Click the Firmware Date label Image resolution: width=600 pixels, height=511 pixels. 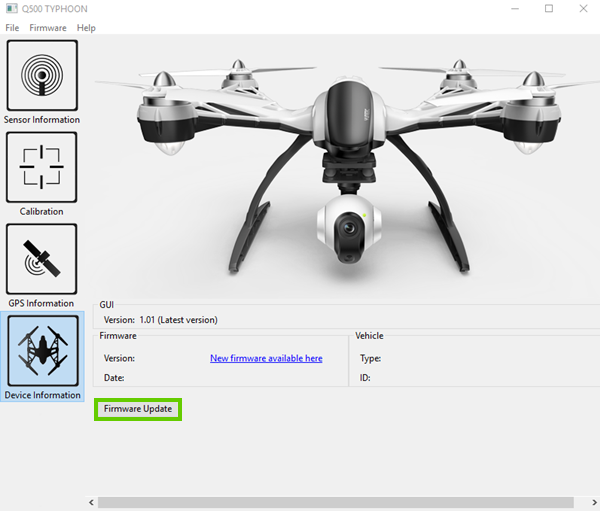click(114, 378)
